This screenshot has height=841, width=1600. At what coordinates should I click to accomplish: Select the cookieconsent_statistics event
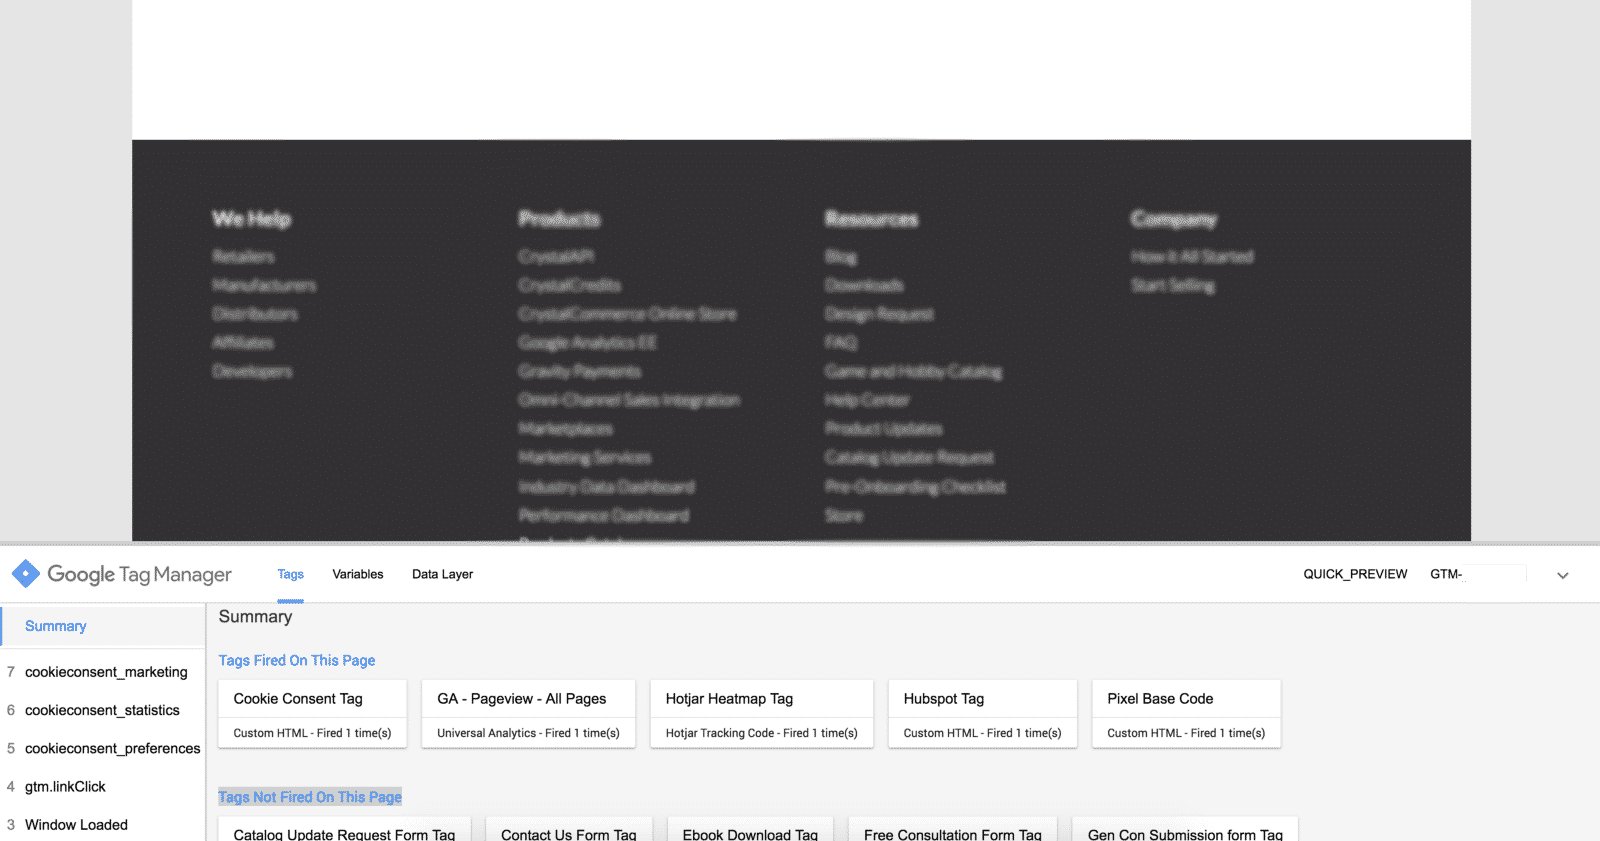(x=102, y=710)
